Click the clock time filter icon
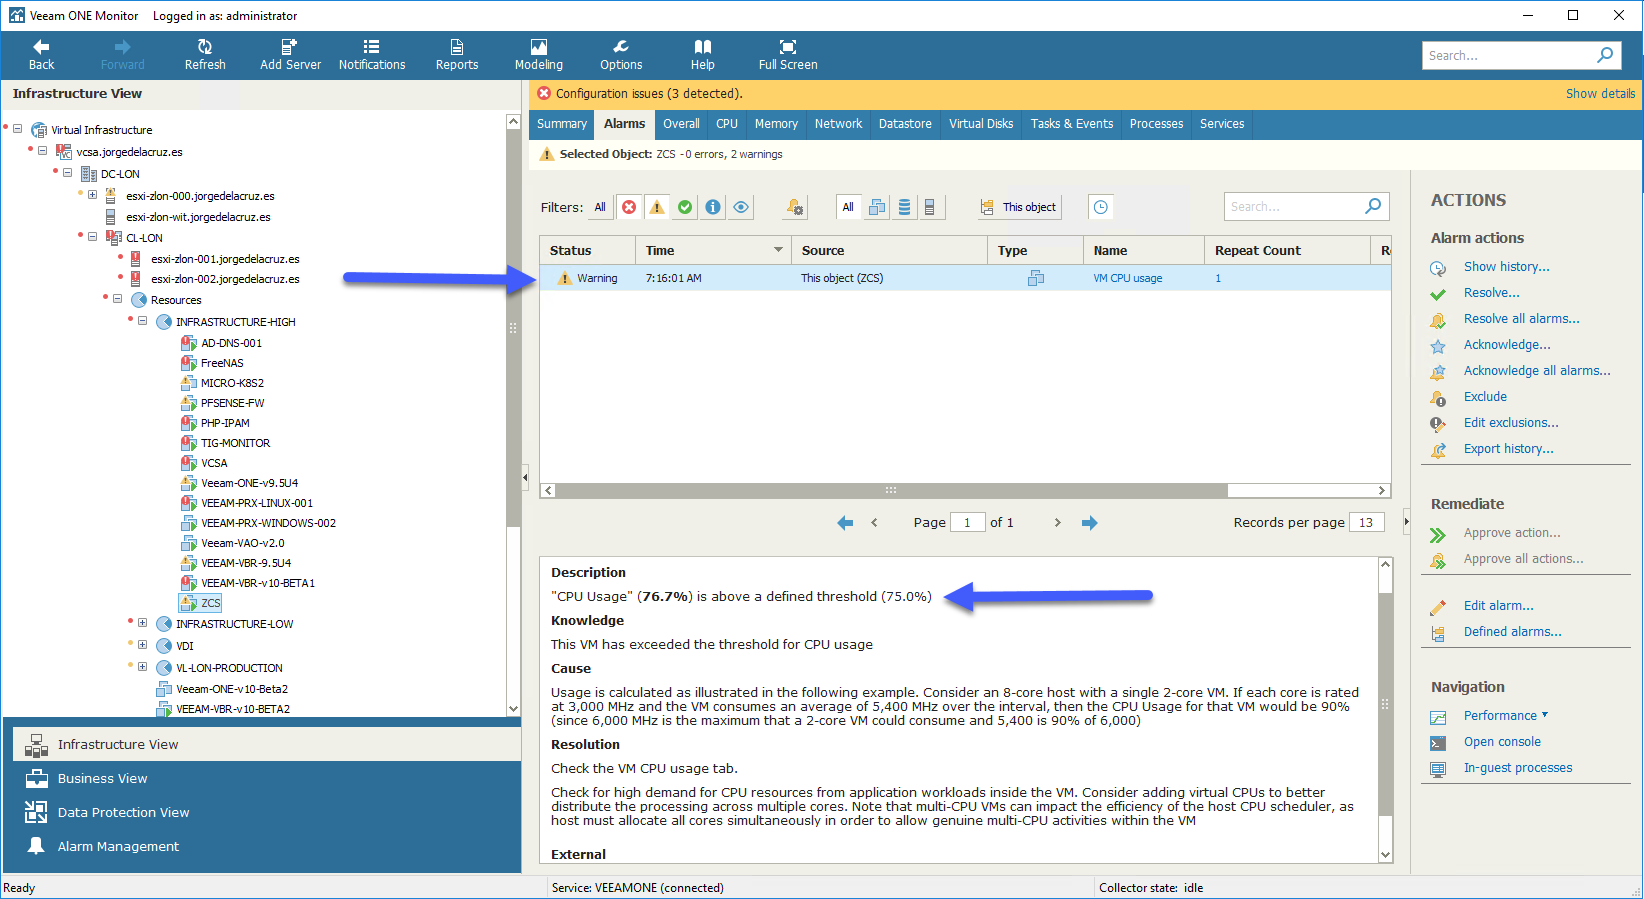The width and height of the screenshot is (1644, 899). (x=1101, y=207)
